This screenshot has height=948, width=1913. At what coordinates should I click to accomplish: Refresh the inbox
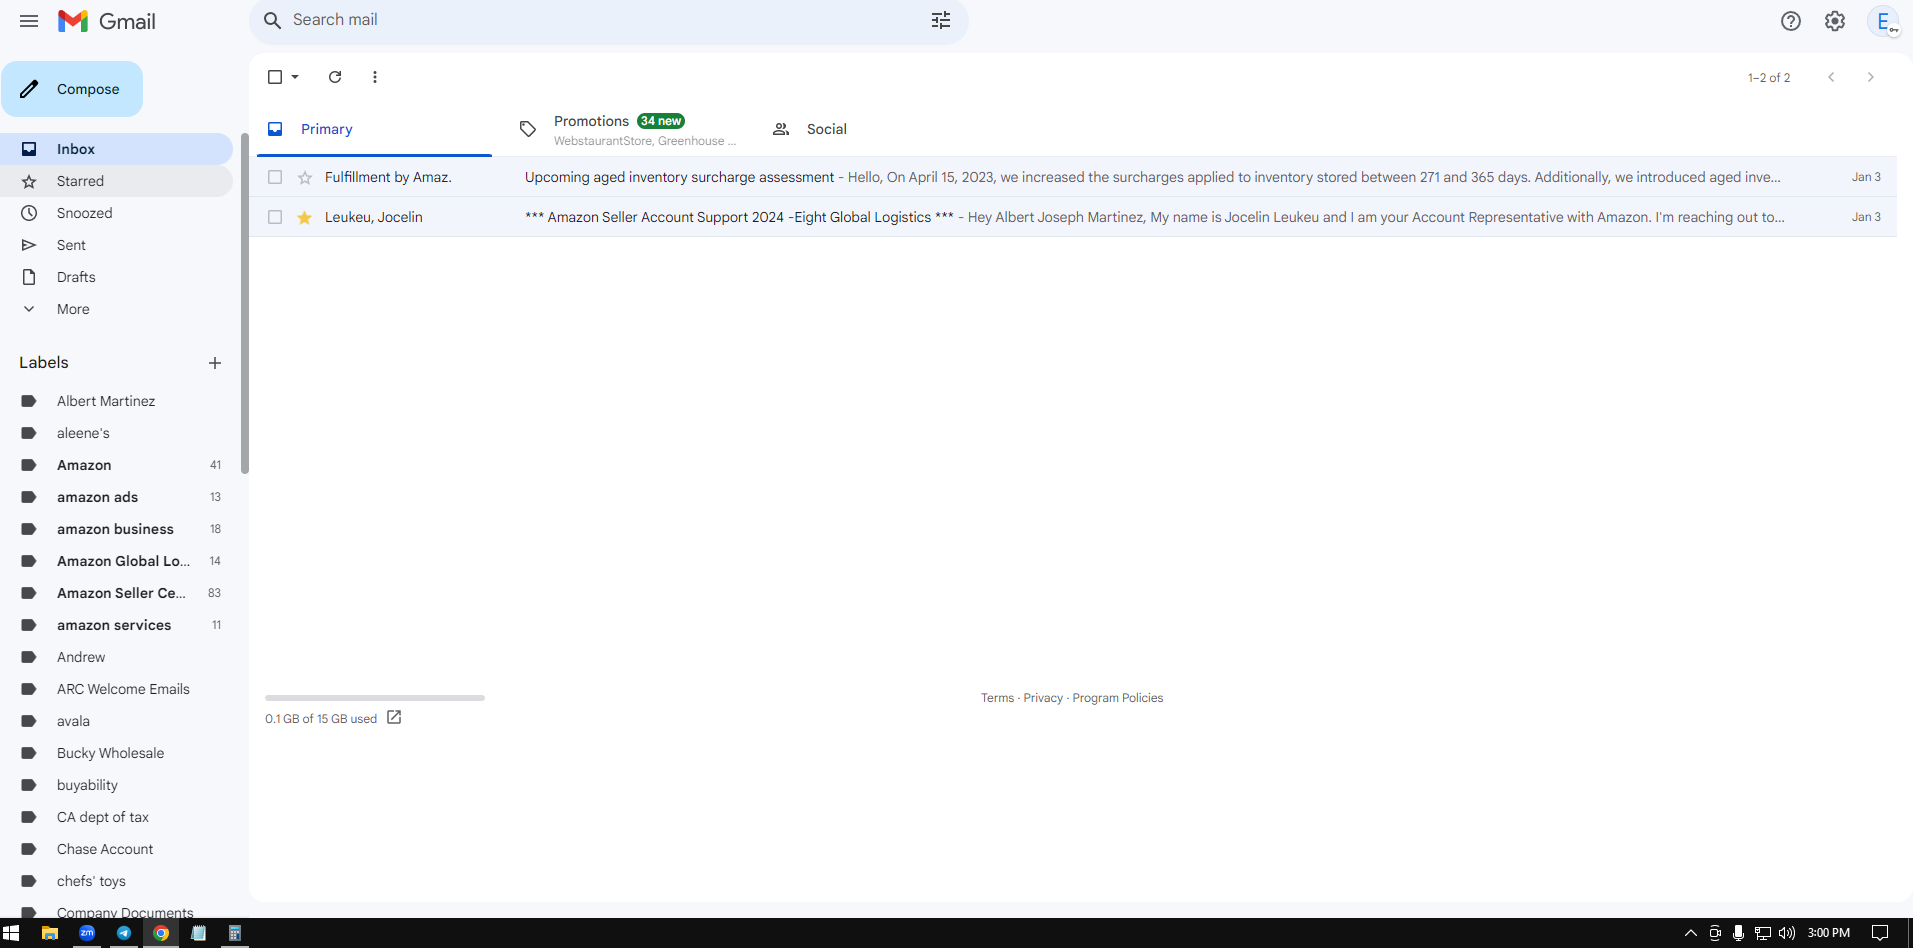(x=335, y=77)
